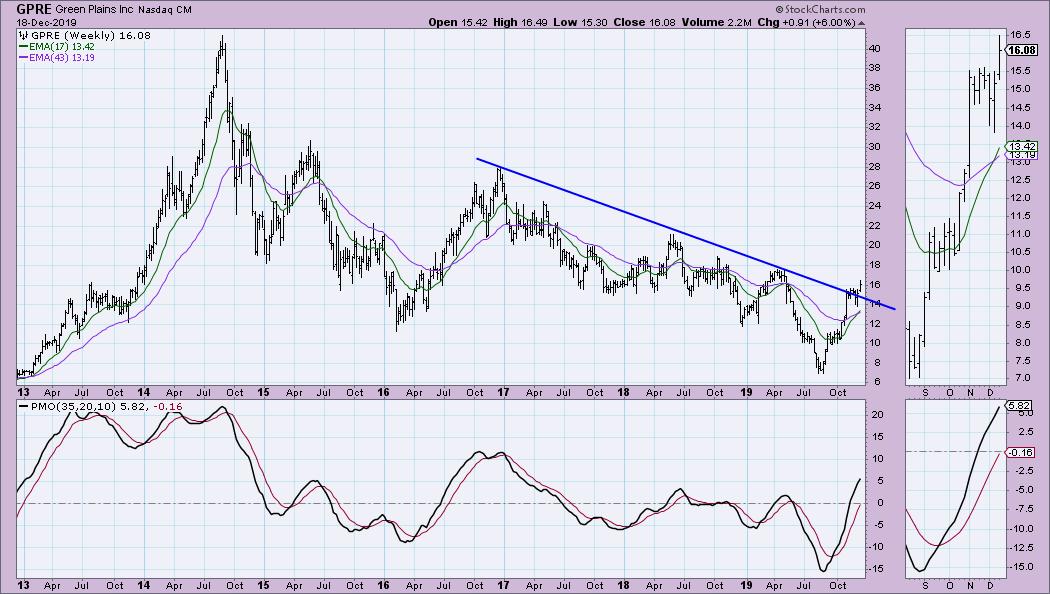Click the 40 label on the price axis
Viewport: 1050px width, 594px height.
point(875,49)
